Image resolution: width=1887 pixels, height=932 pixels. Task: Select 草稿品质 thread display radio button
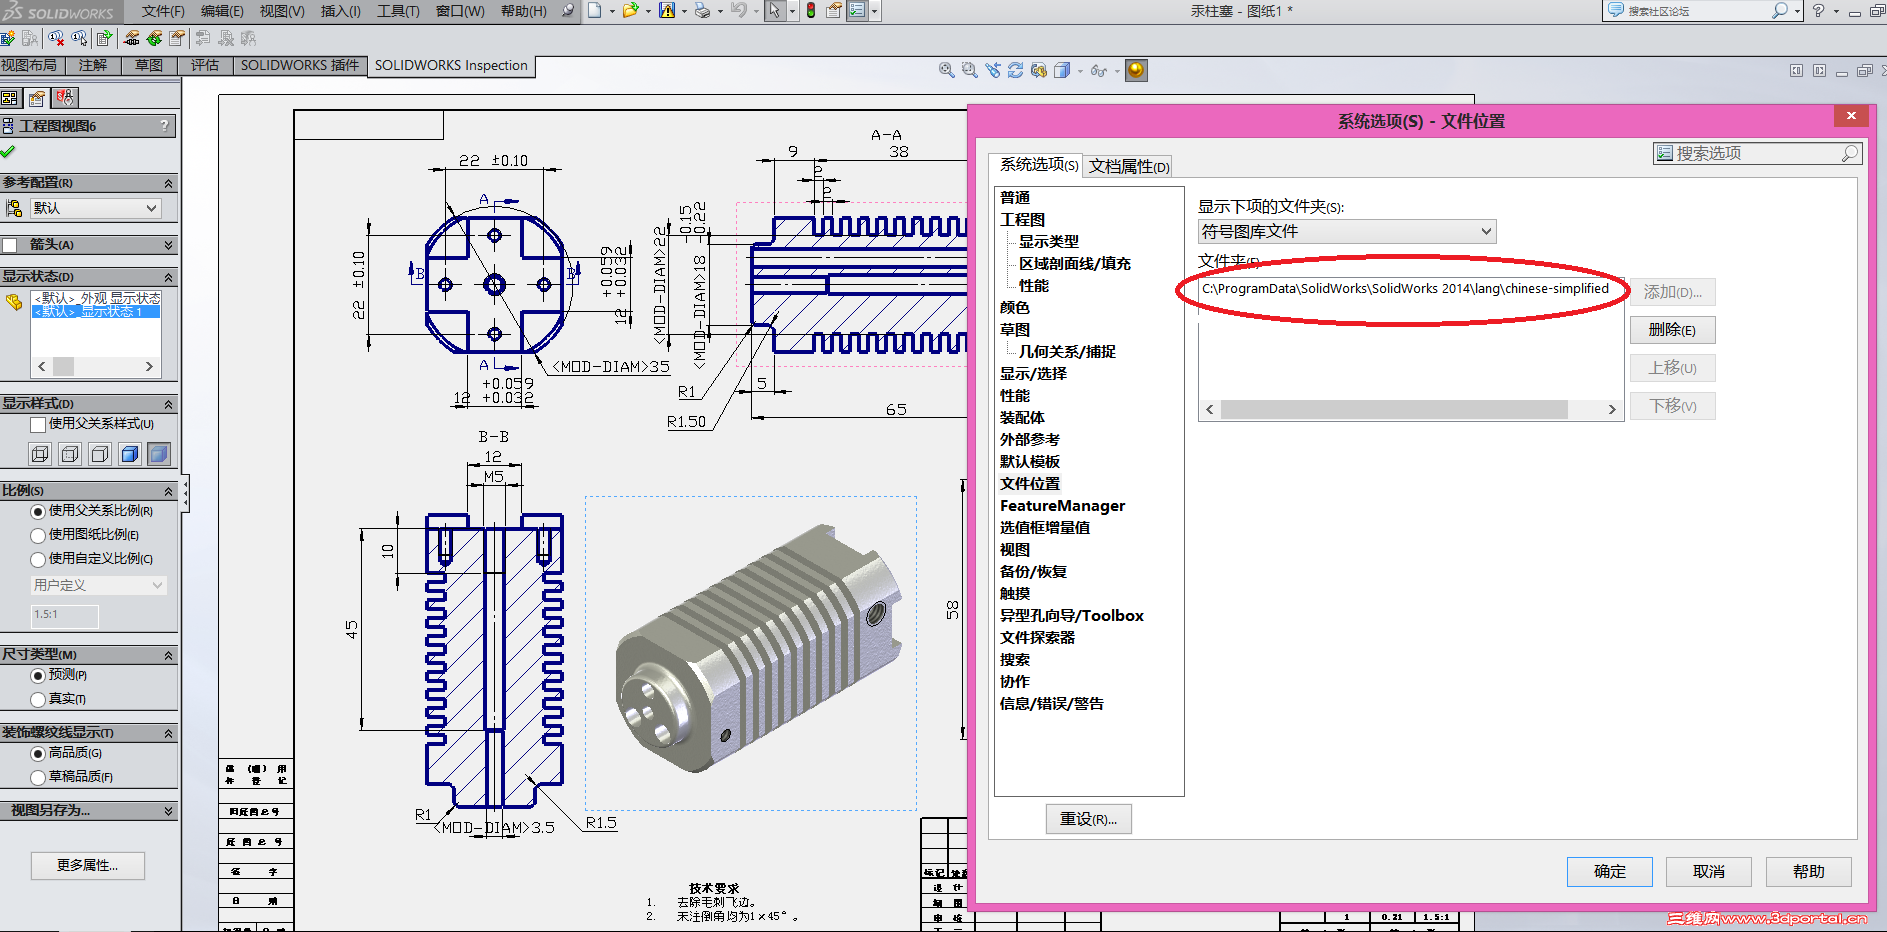pyautogui.click(x=38, y=777)
